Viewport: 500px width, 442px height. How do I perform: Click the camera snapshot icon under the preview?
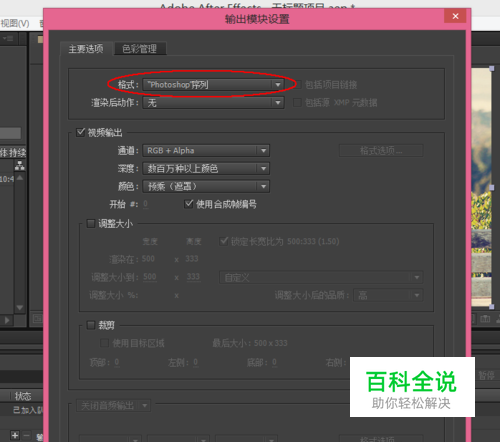click(x=485, y=319)
